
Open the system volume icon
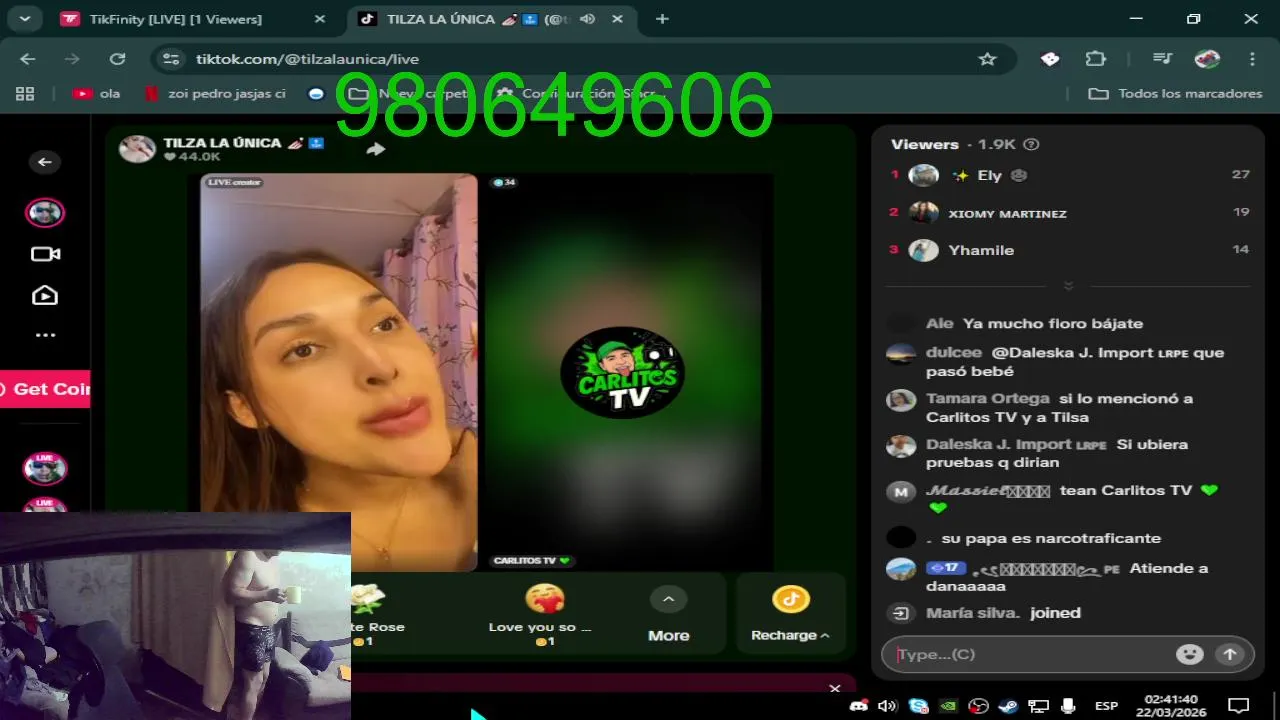click(887, 705)
